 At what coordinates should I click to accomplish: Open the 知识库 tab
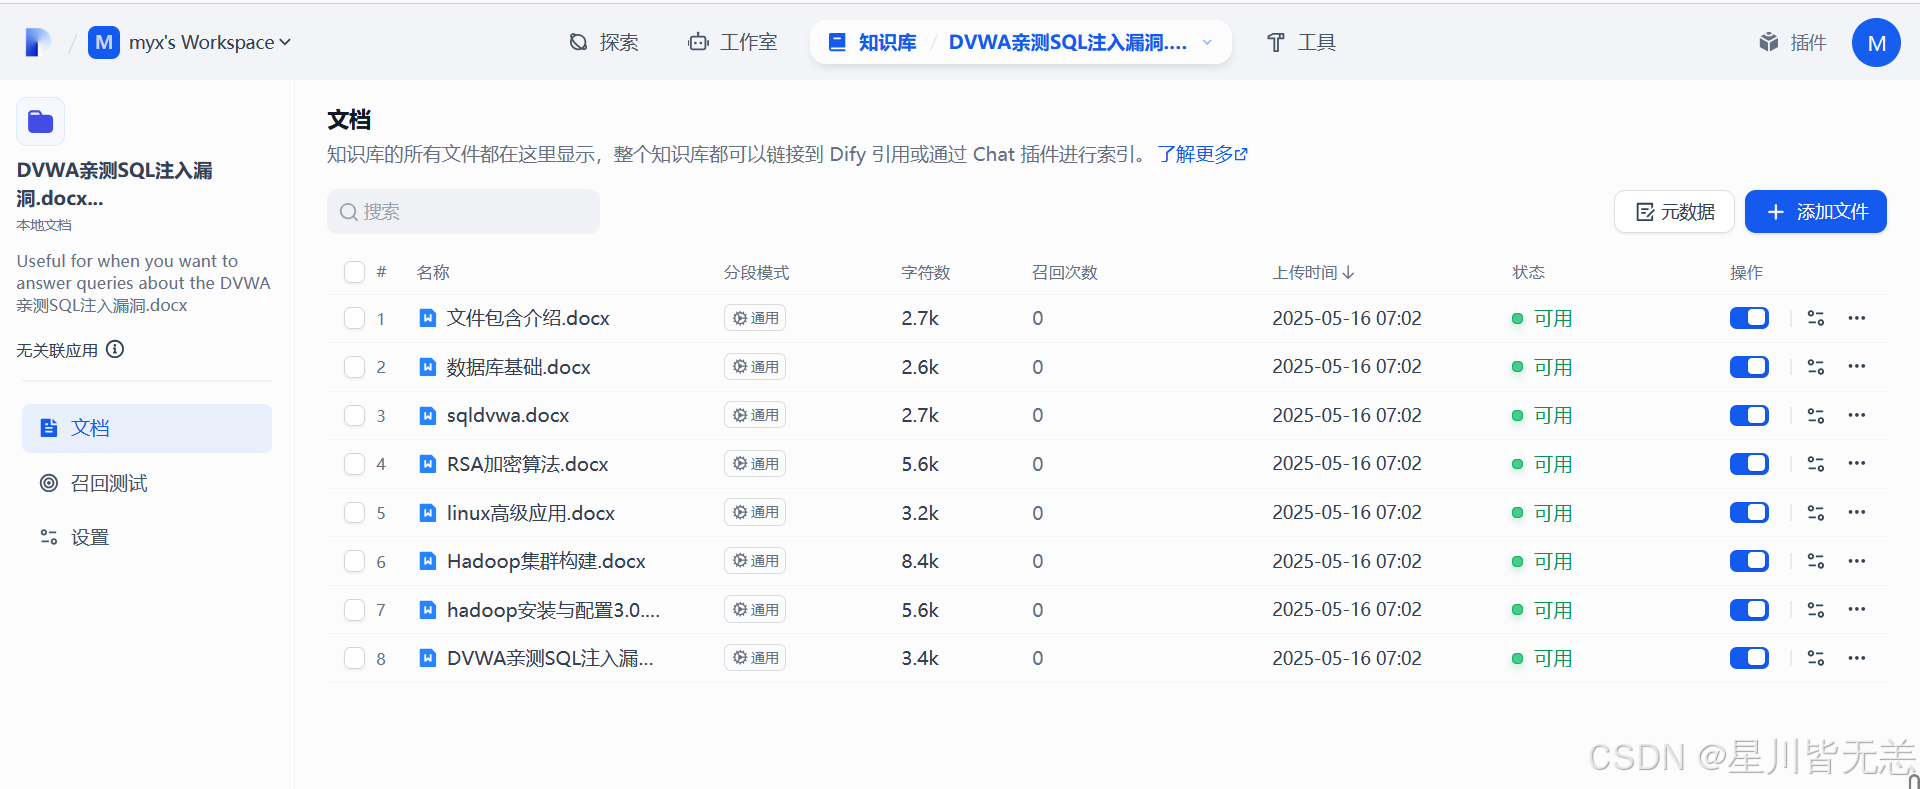(873, 42)
